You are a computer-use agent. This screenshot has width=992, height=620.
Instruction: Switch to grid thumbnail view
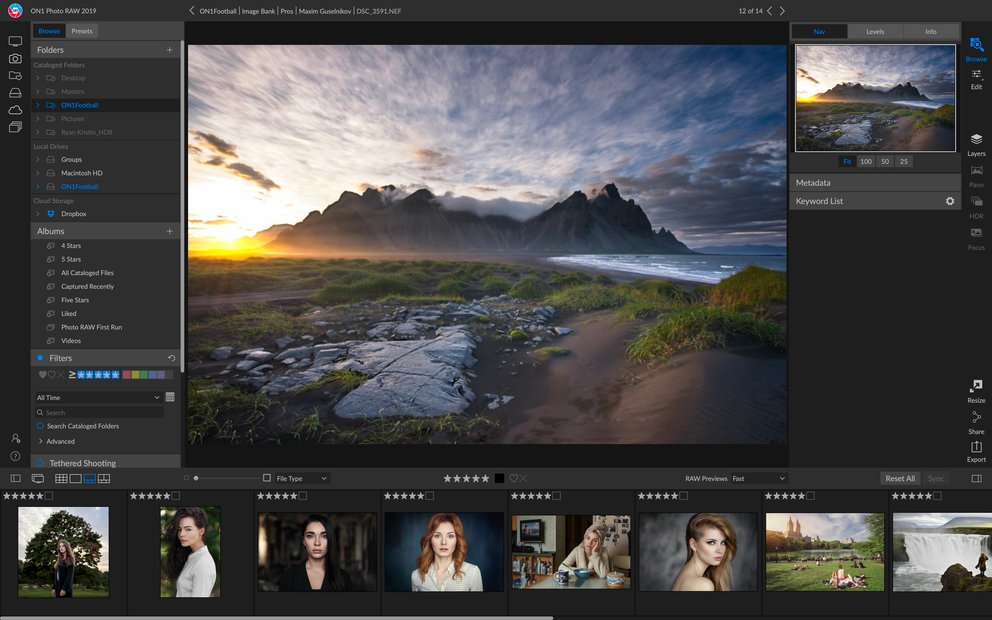point(61,479)
